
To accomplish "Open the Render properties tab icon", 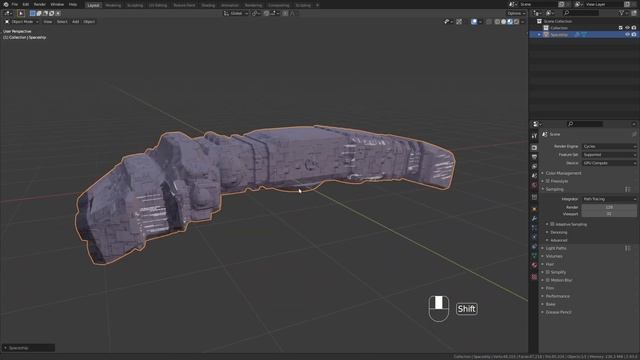I will pyautogui.click(x=534, y=147).
